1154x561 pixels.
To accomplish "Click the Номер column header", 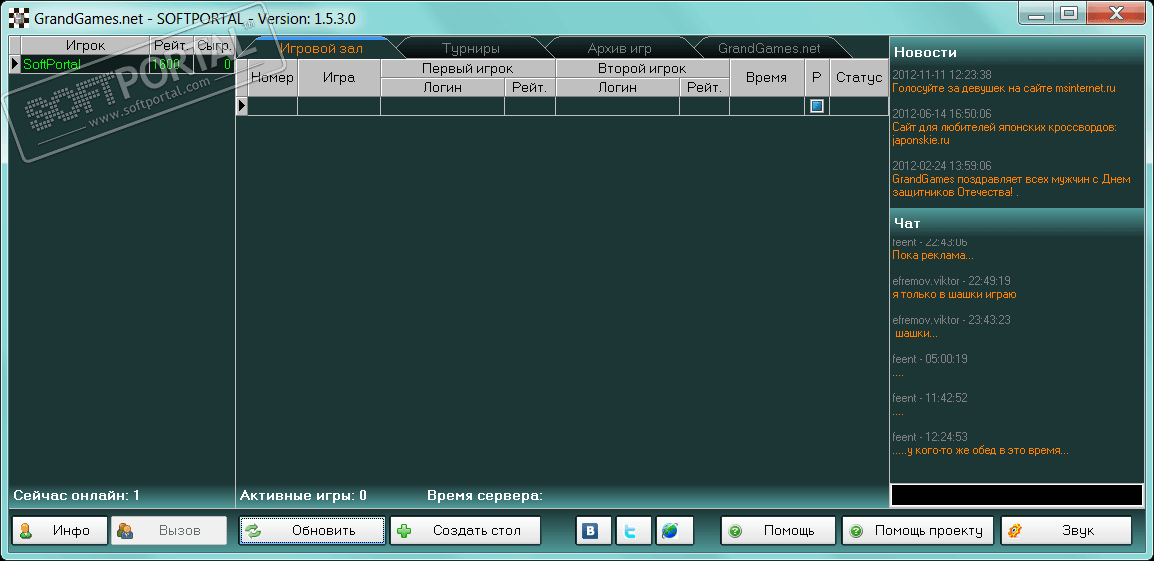I will [272, 77].
